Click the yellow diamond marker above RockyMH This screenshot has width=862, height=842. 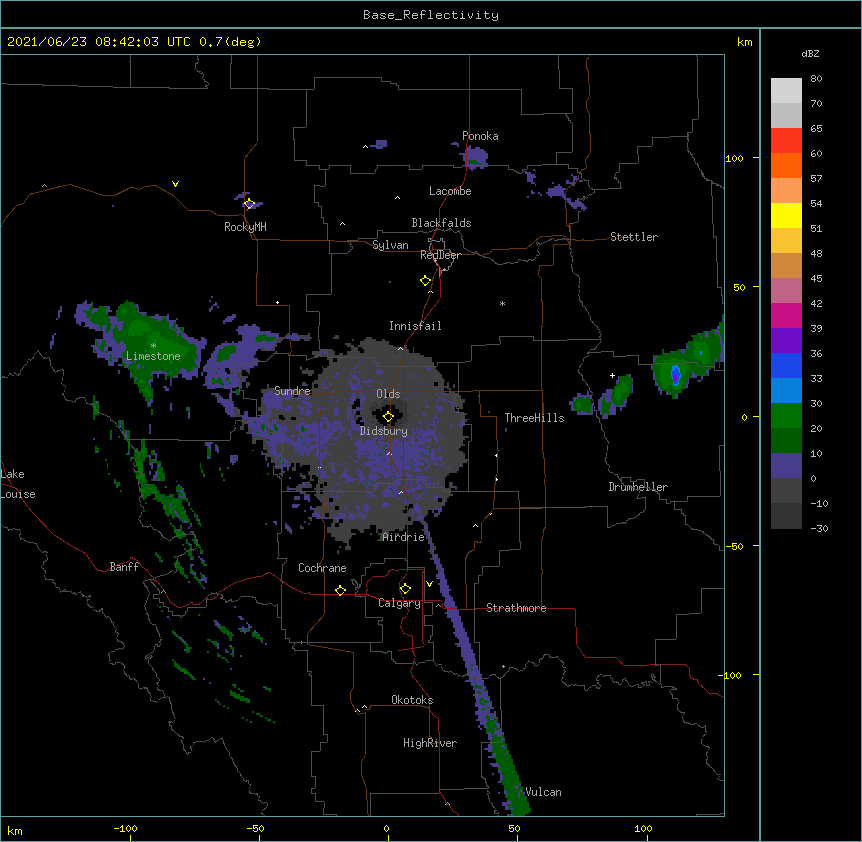(x=249, y=204)
